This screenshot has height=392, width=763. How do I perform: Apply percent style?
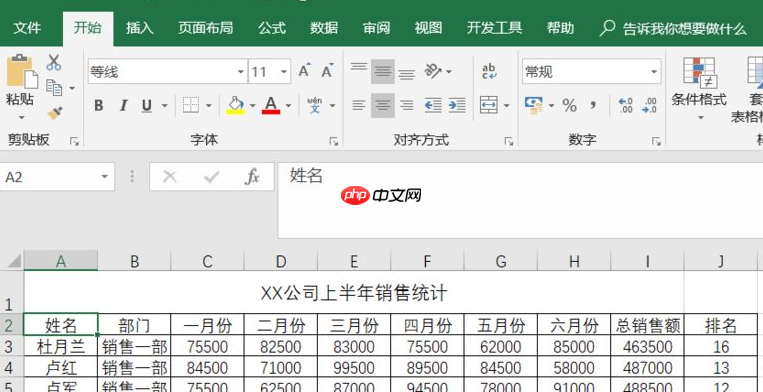click(569, 105)
